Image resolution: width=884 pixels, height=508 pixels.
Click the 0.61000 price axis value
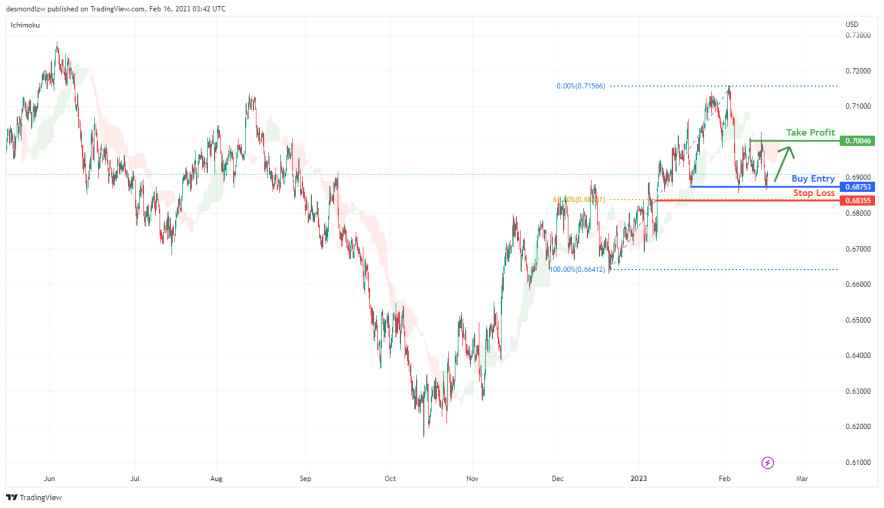click(858, 462)
